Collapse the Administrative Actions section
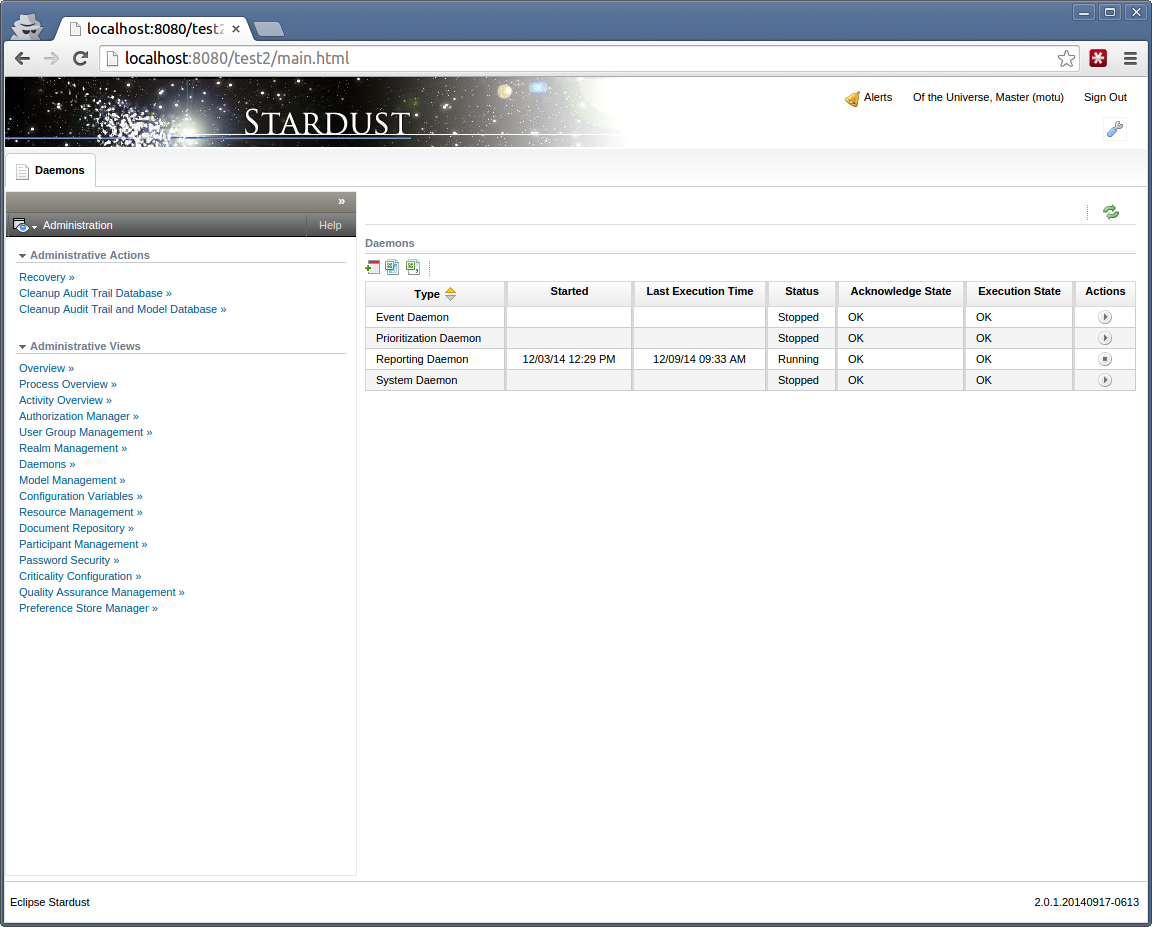 (23, 256)
